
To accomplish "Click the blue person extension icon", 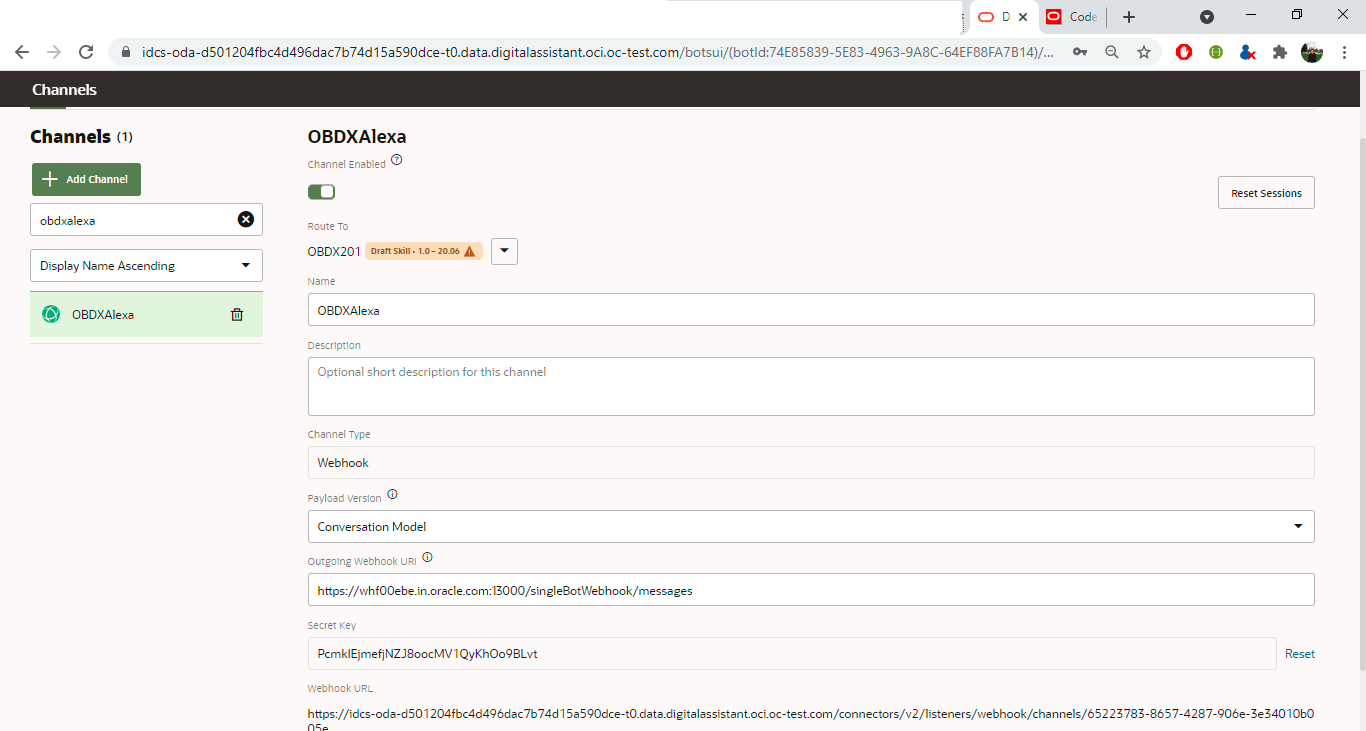I will point(1247,52).
